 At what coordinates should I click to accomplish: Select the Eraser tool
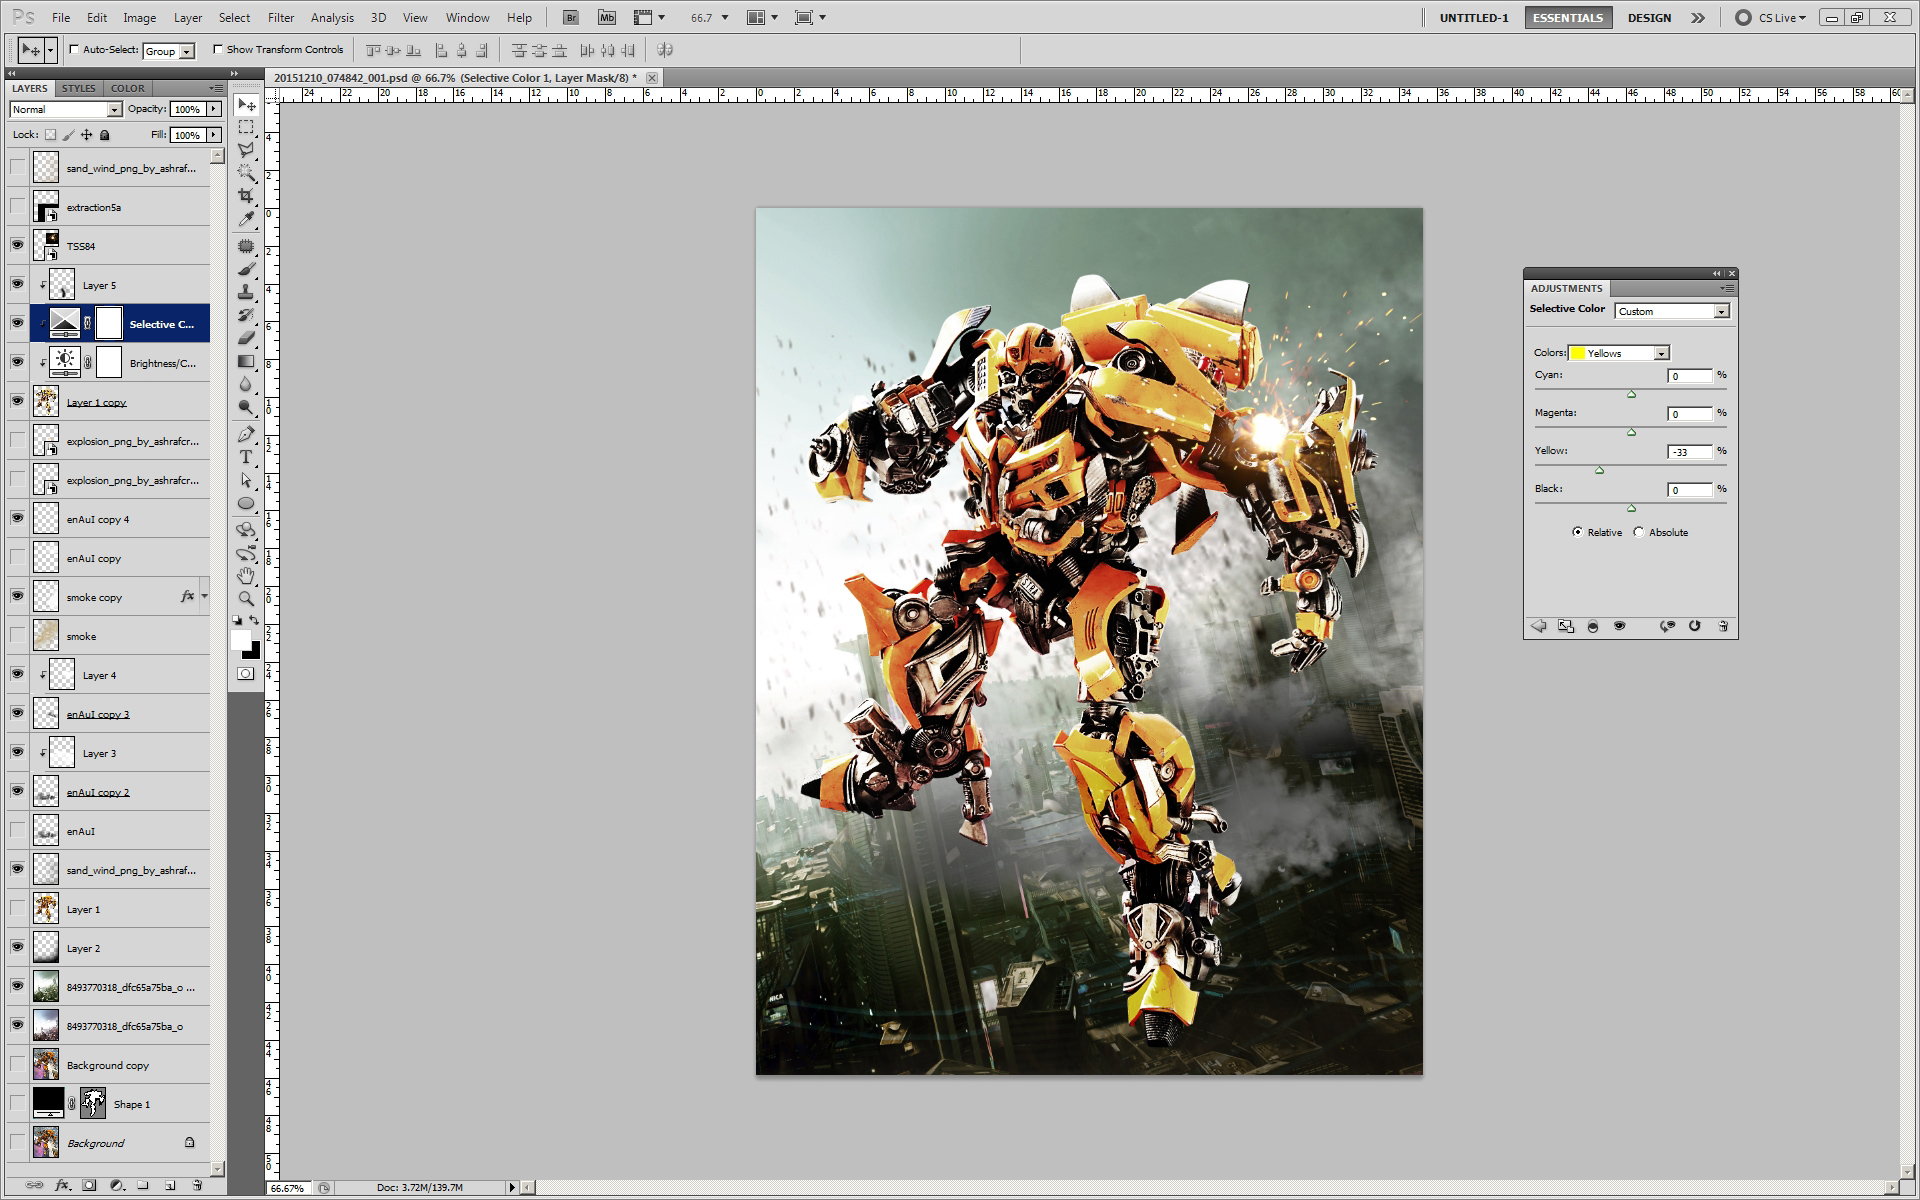246,338
